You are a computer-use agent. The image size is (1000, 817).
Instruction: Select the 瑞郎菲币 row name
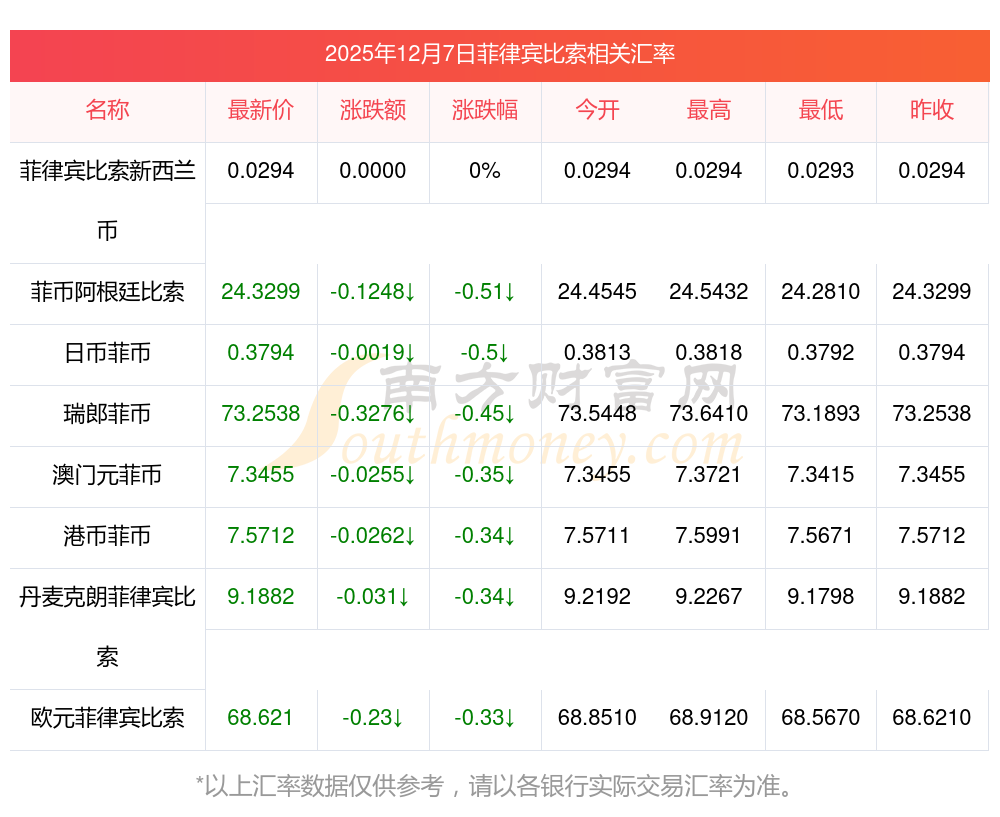(107, 414)
